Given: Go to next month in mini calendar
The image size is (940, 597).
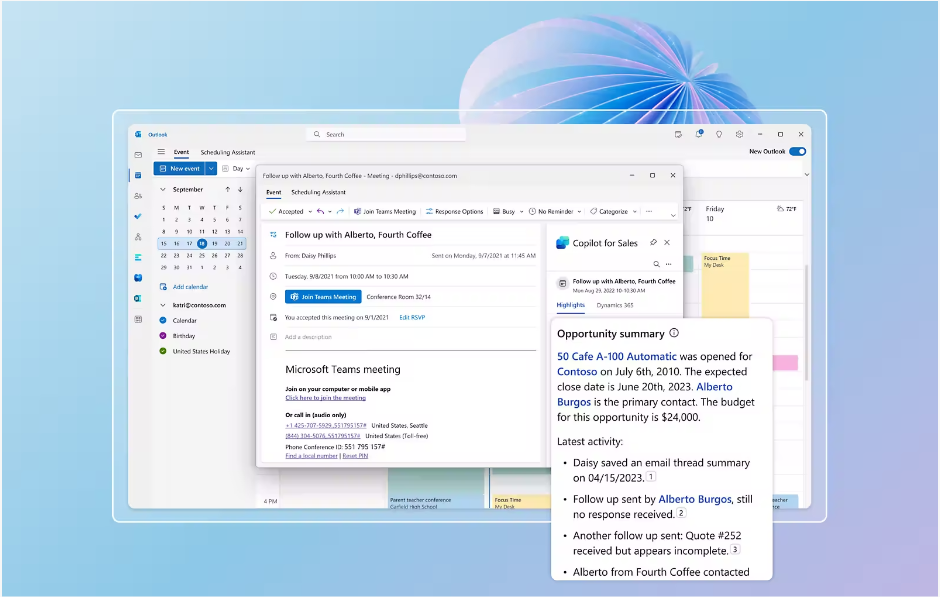Looking at the screenshot, I should (x=240, y=189).
